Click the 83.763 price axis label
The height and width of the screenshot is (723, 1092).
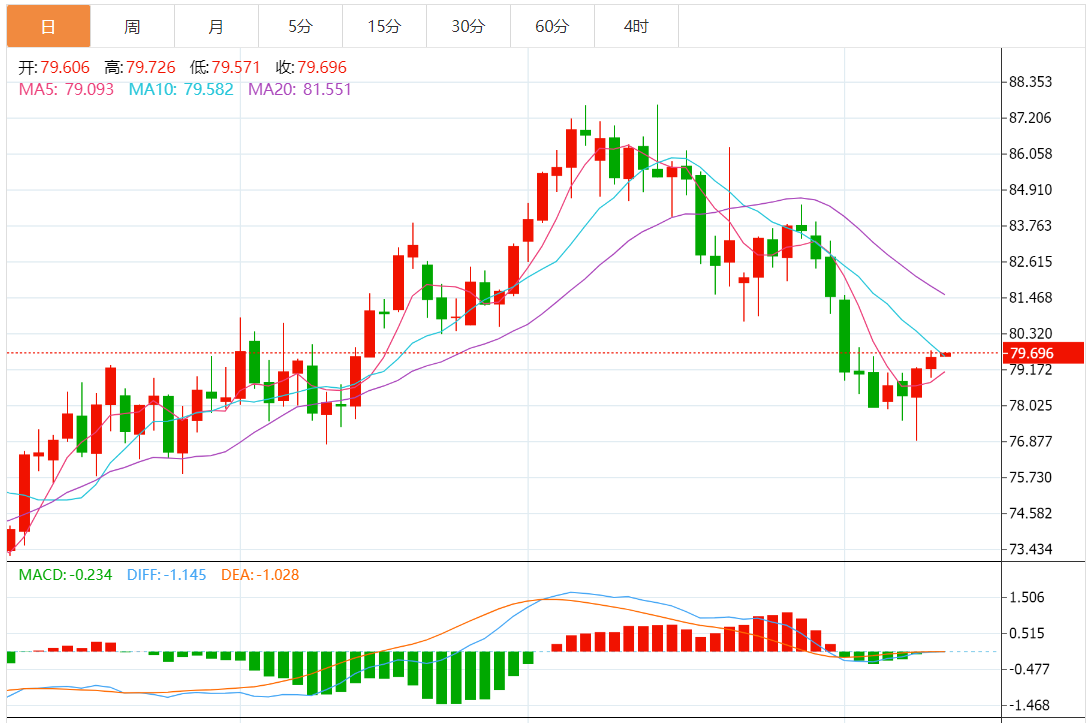coord(1031,226)
